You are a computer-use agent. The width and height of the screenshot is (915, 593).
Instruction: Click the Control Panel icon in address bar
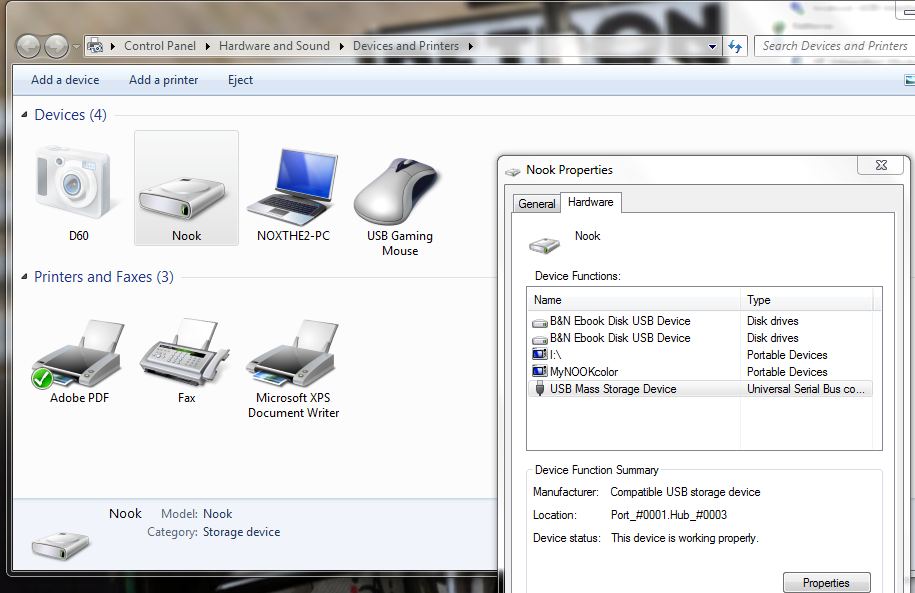pyautogui.click(x=95, y=46)
